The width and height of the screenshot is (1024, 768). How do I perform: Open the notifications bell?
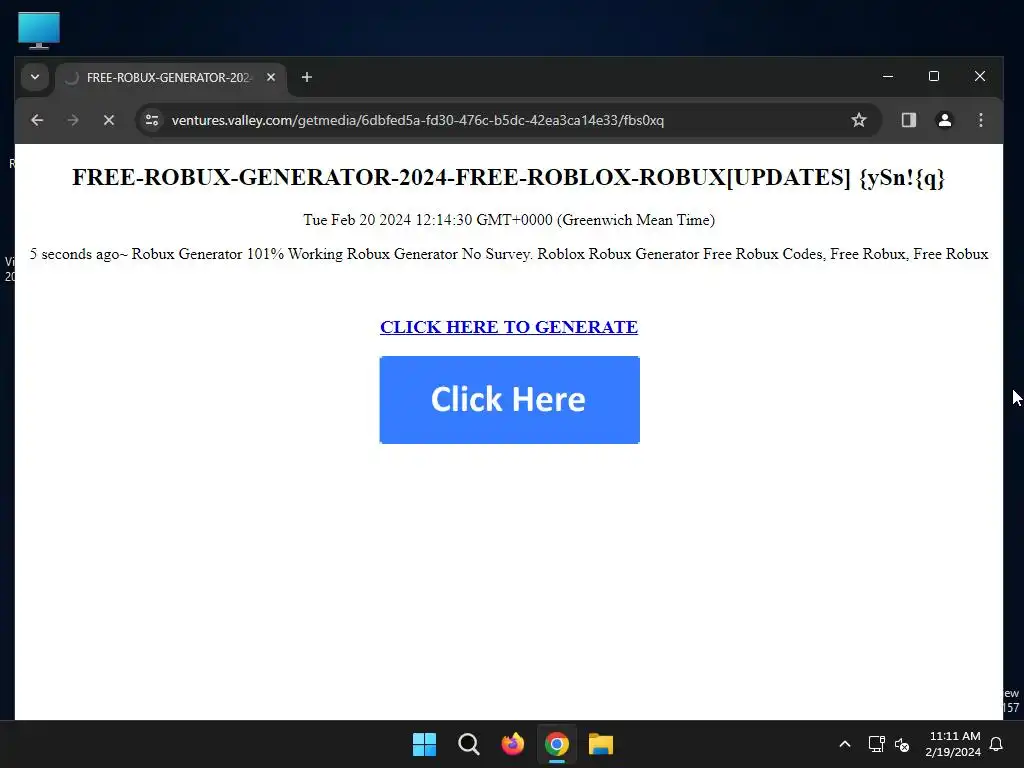coord(997,744)
